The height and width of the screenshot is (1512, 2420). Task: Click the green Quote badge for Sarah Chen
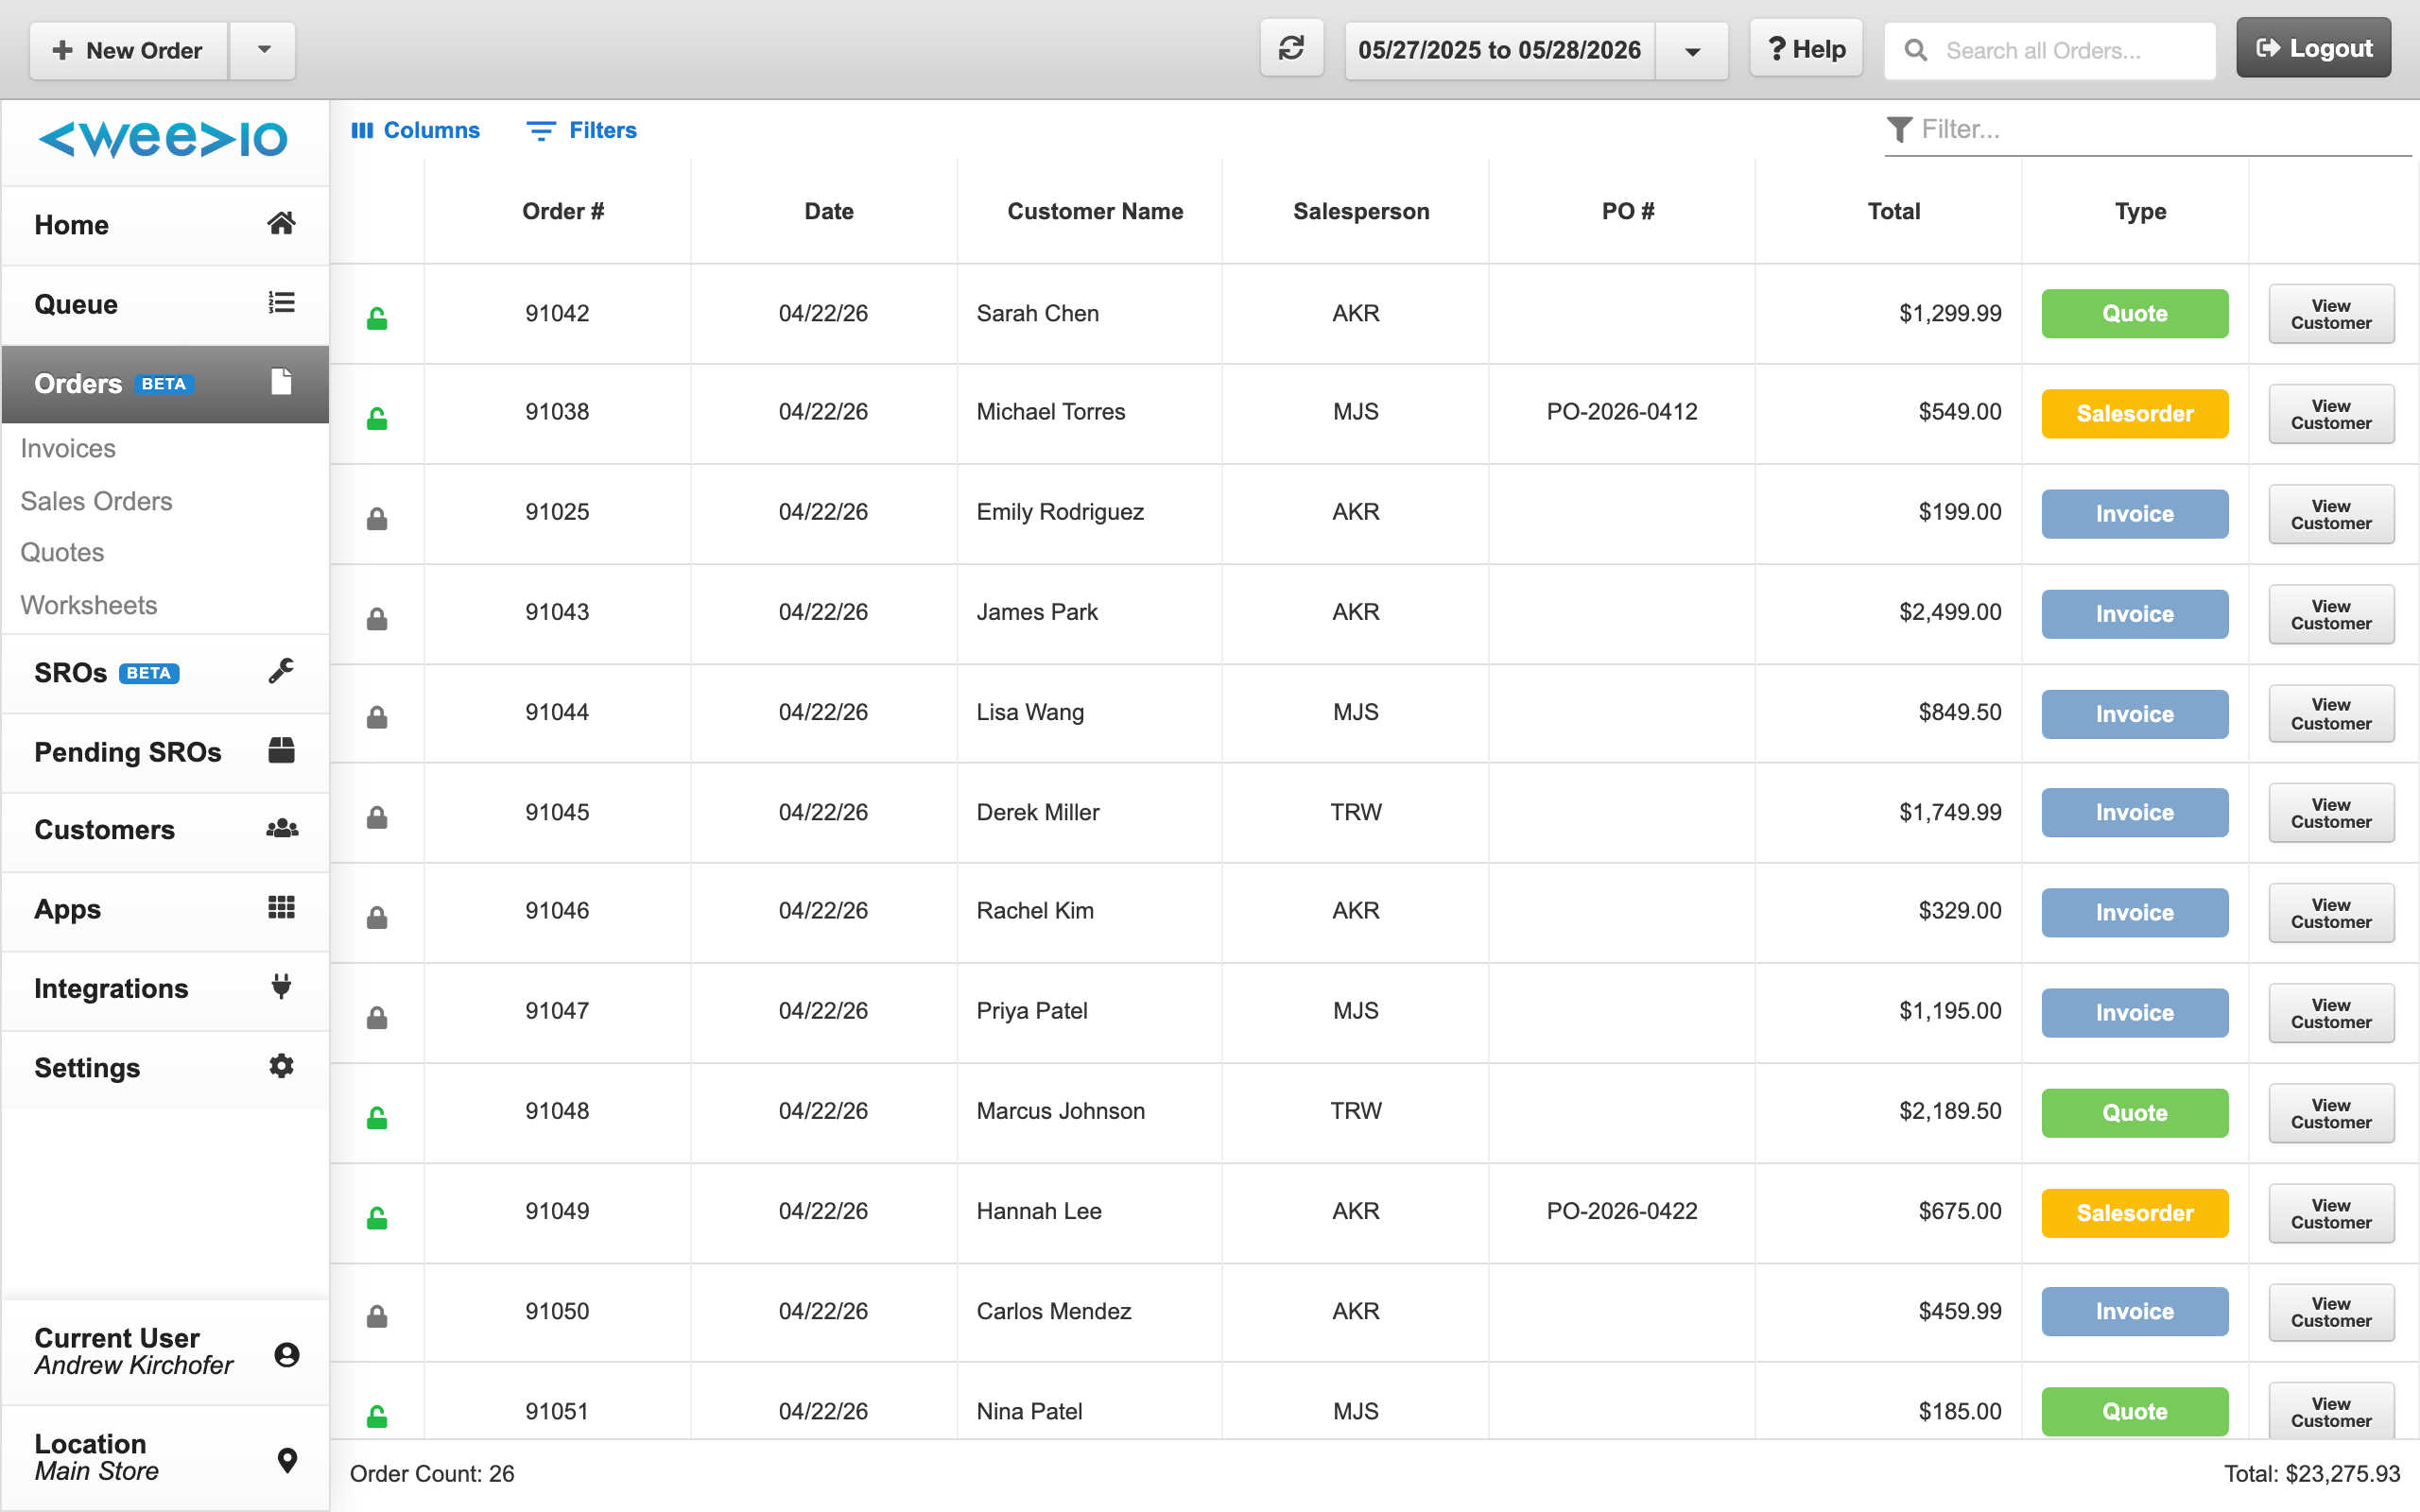pyautogui.click(x=2134, y=313)
